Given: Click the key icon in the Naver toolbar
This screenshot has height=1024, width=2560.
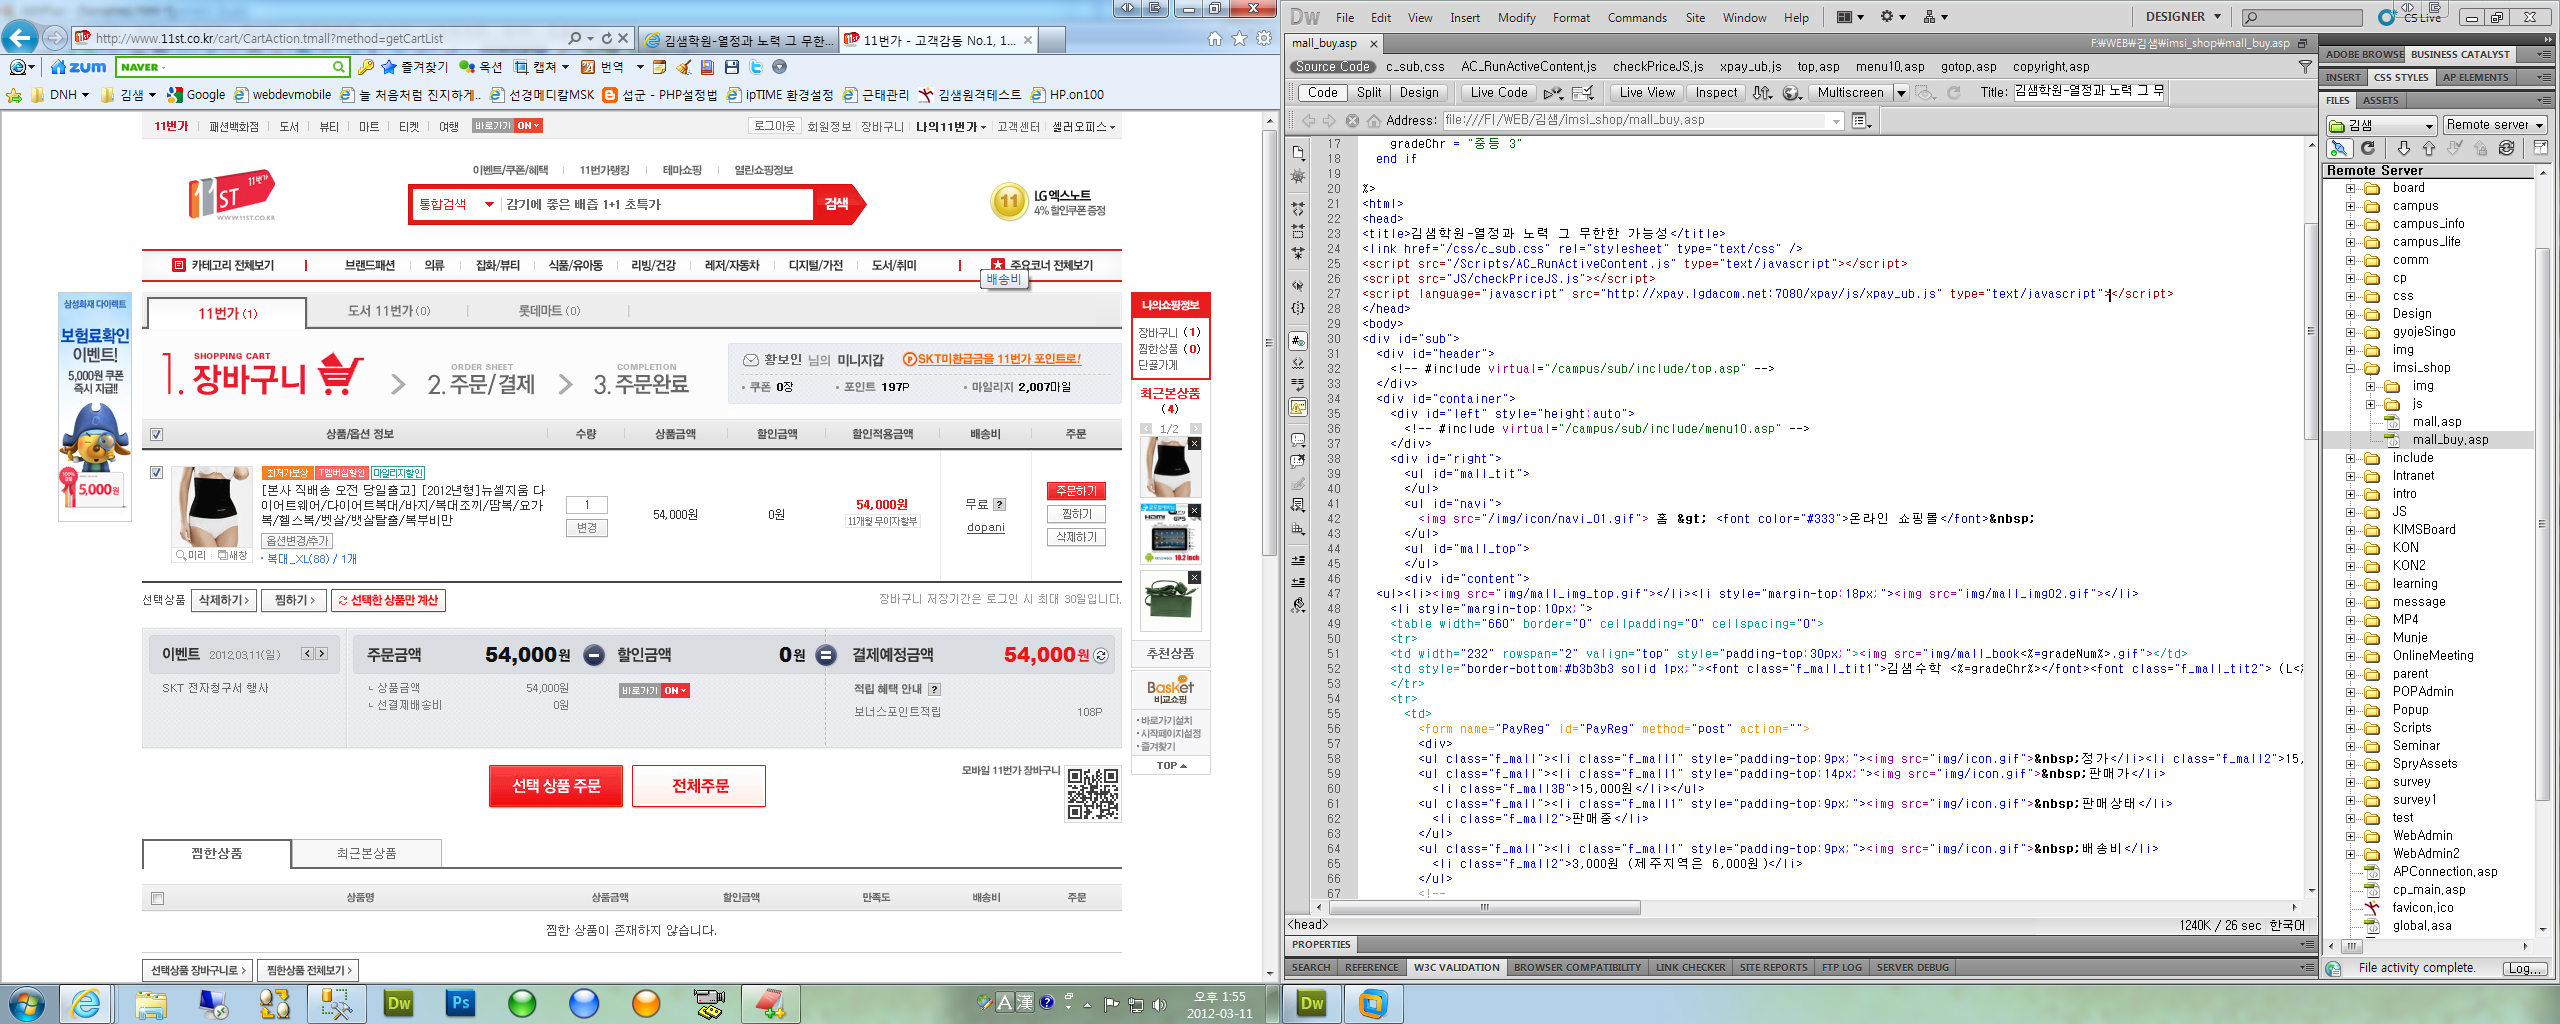Looking at the screenshot, I should click(365, 67).
